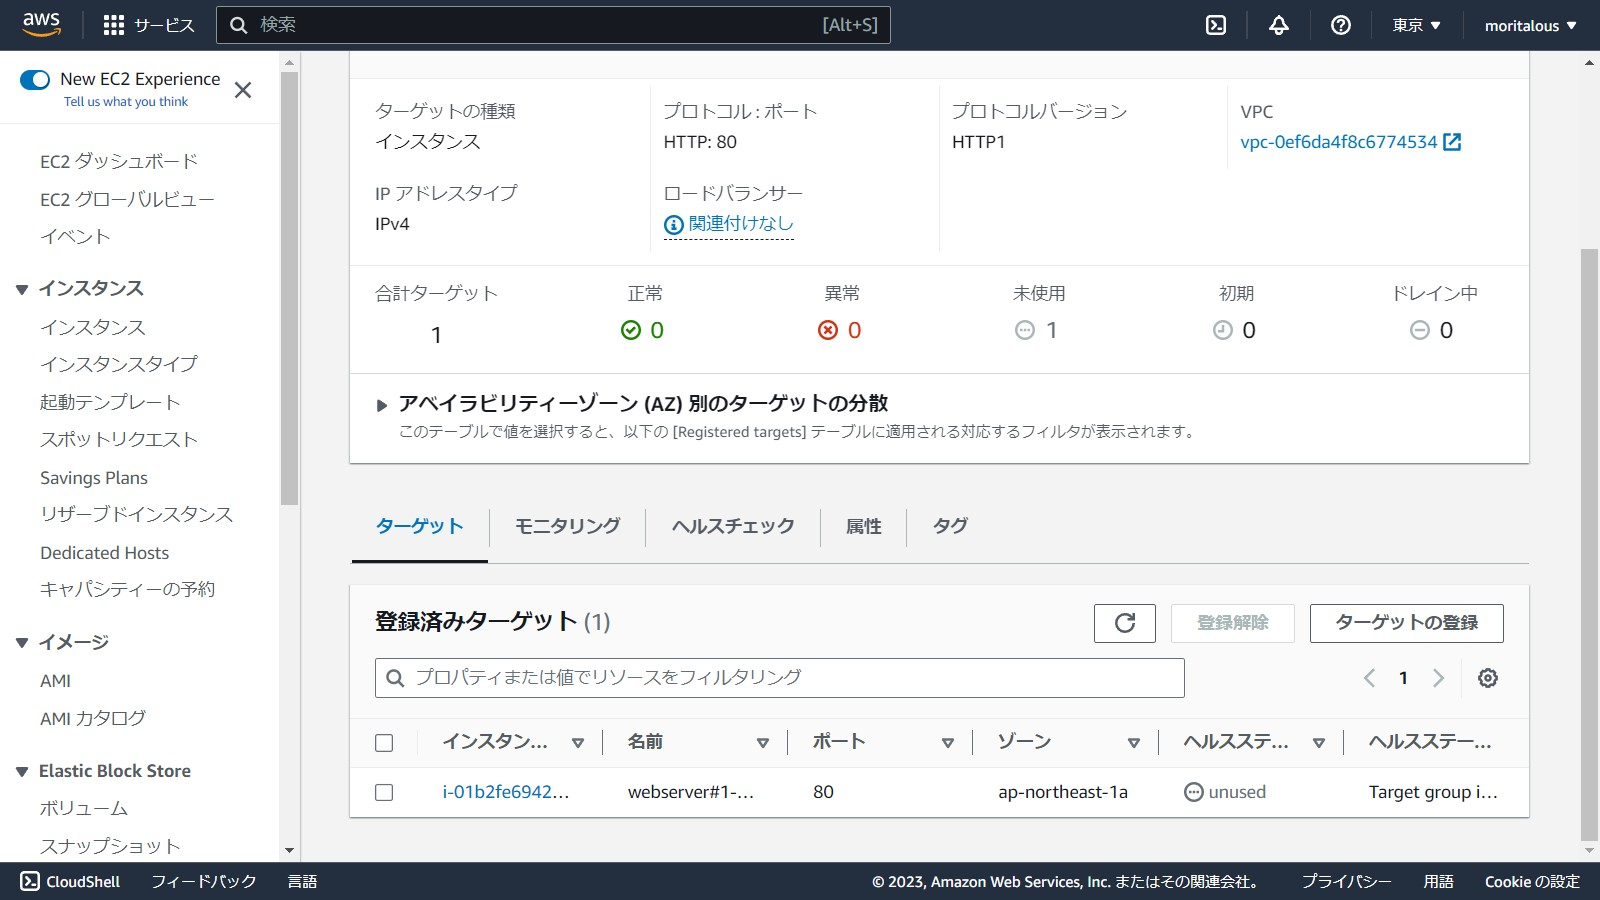Image resolution: width=1600 pixels, height=900 pixels.
Task: Click the ターゲットの登録 button
Action: pos(1406,623)
